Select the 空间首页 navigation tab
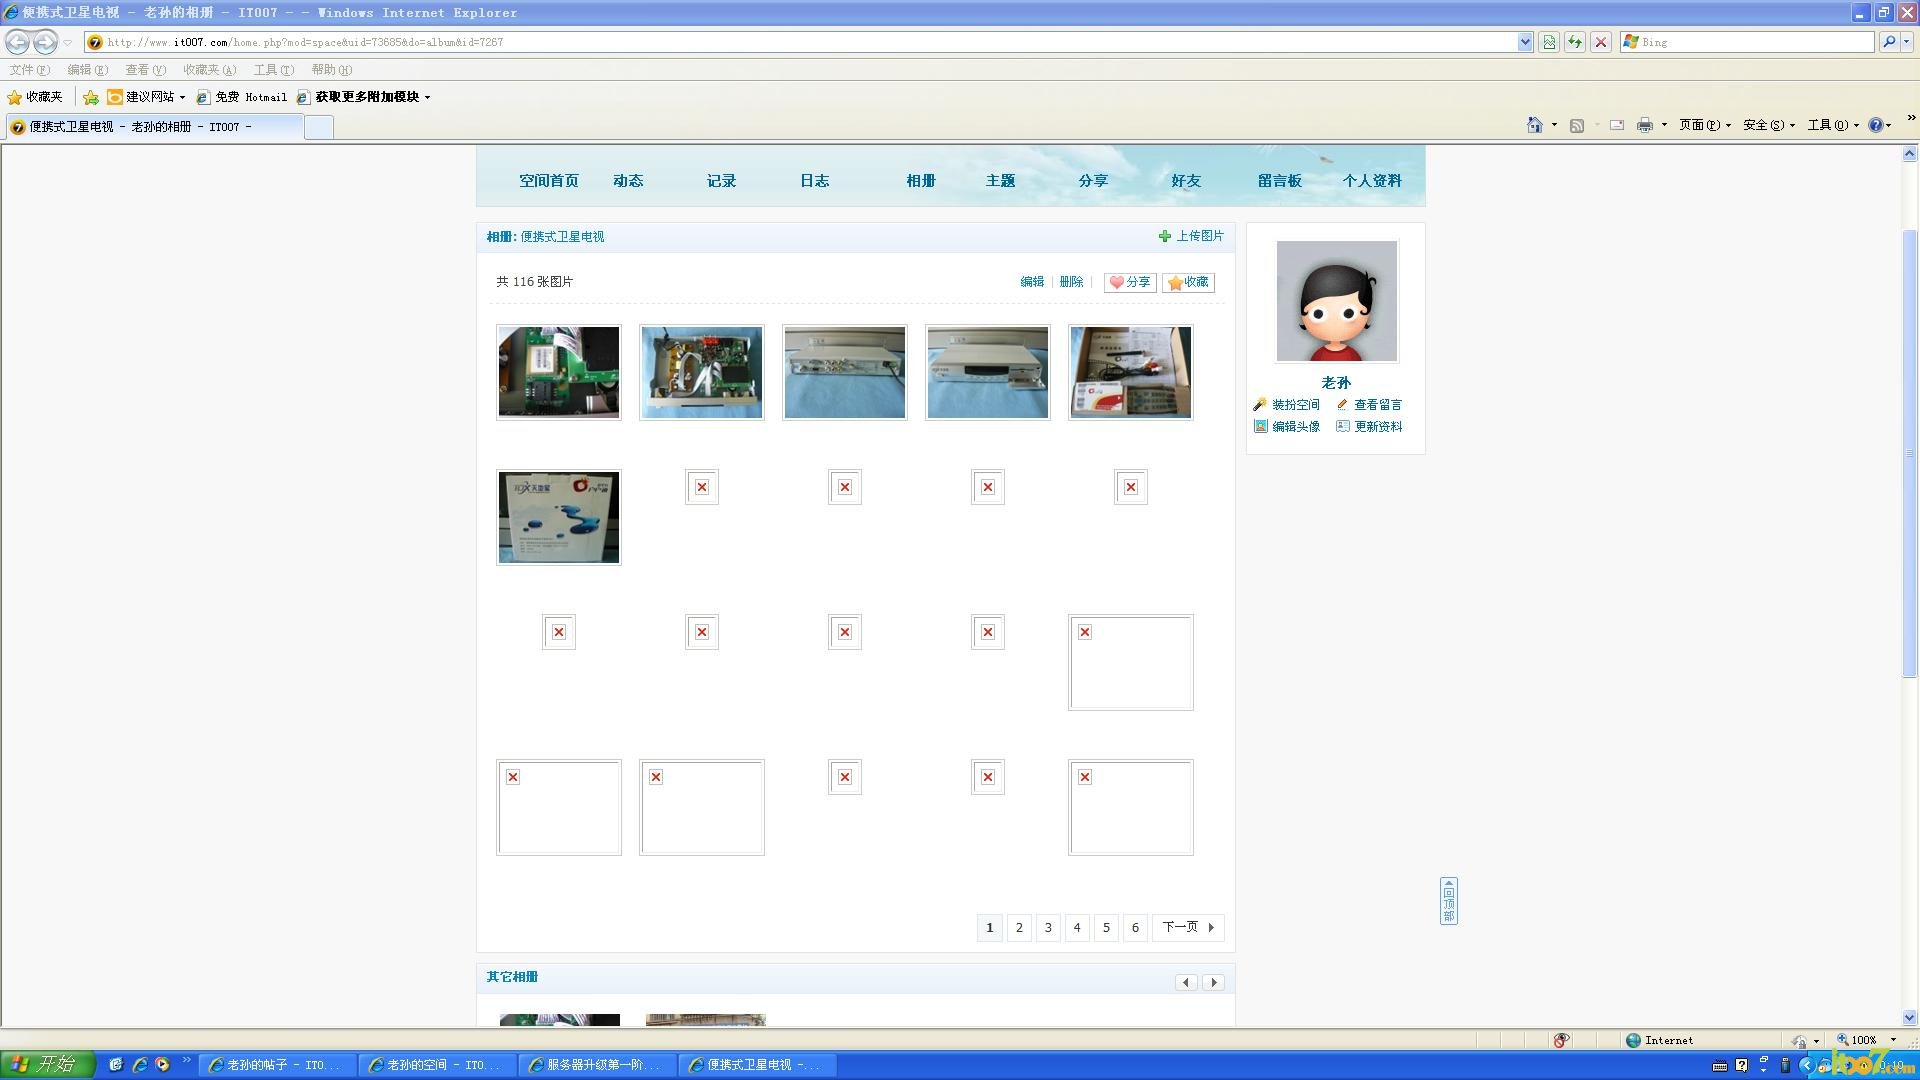Image resolution: width=1920 pixels, height=1080 pixels. 548,181
